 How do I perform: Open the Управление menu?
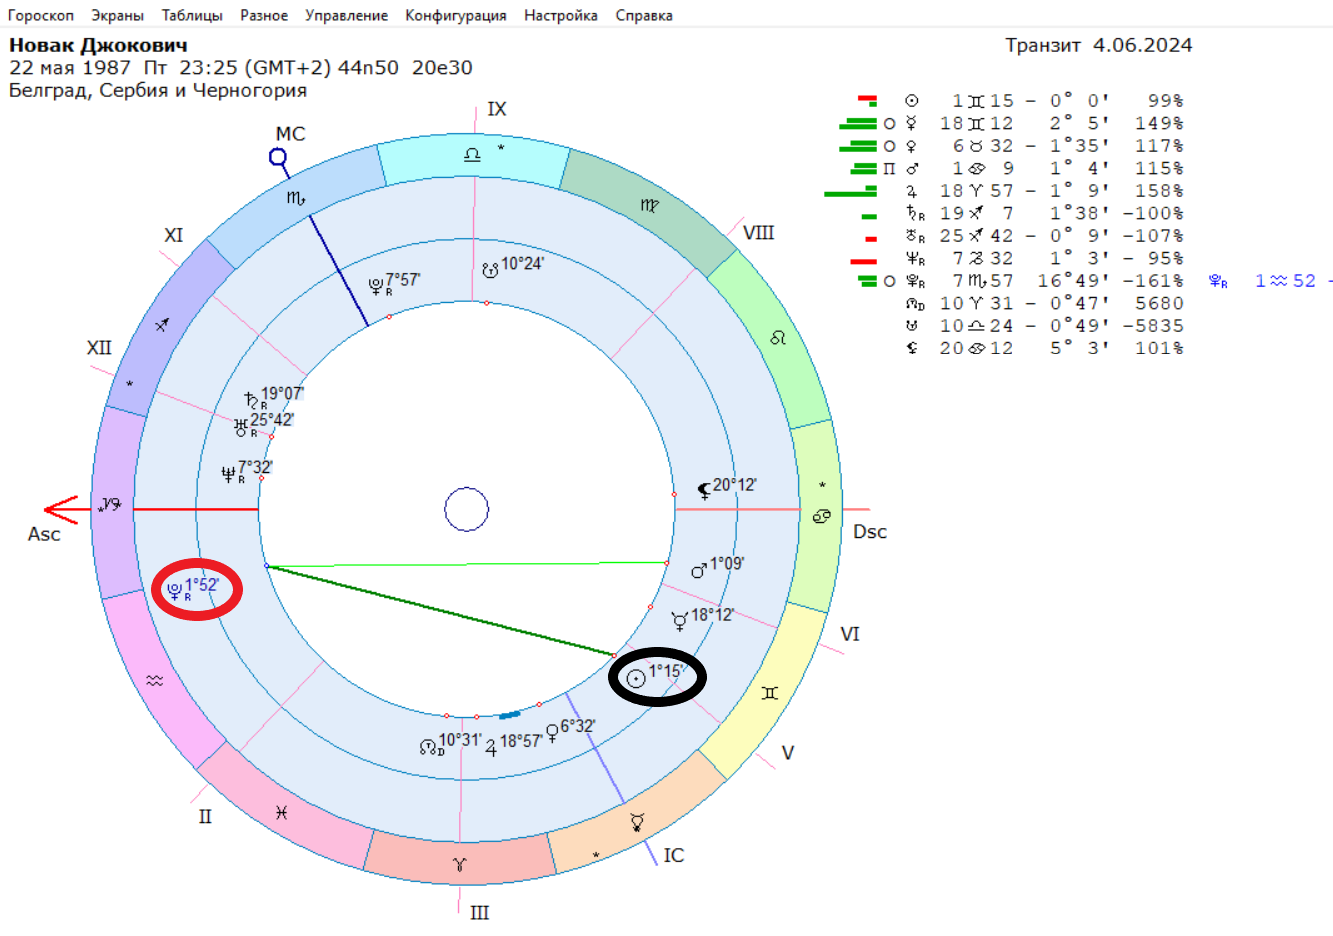(346, 15)
